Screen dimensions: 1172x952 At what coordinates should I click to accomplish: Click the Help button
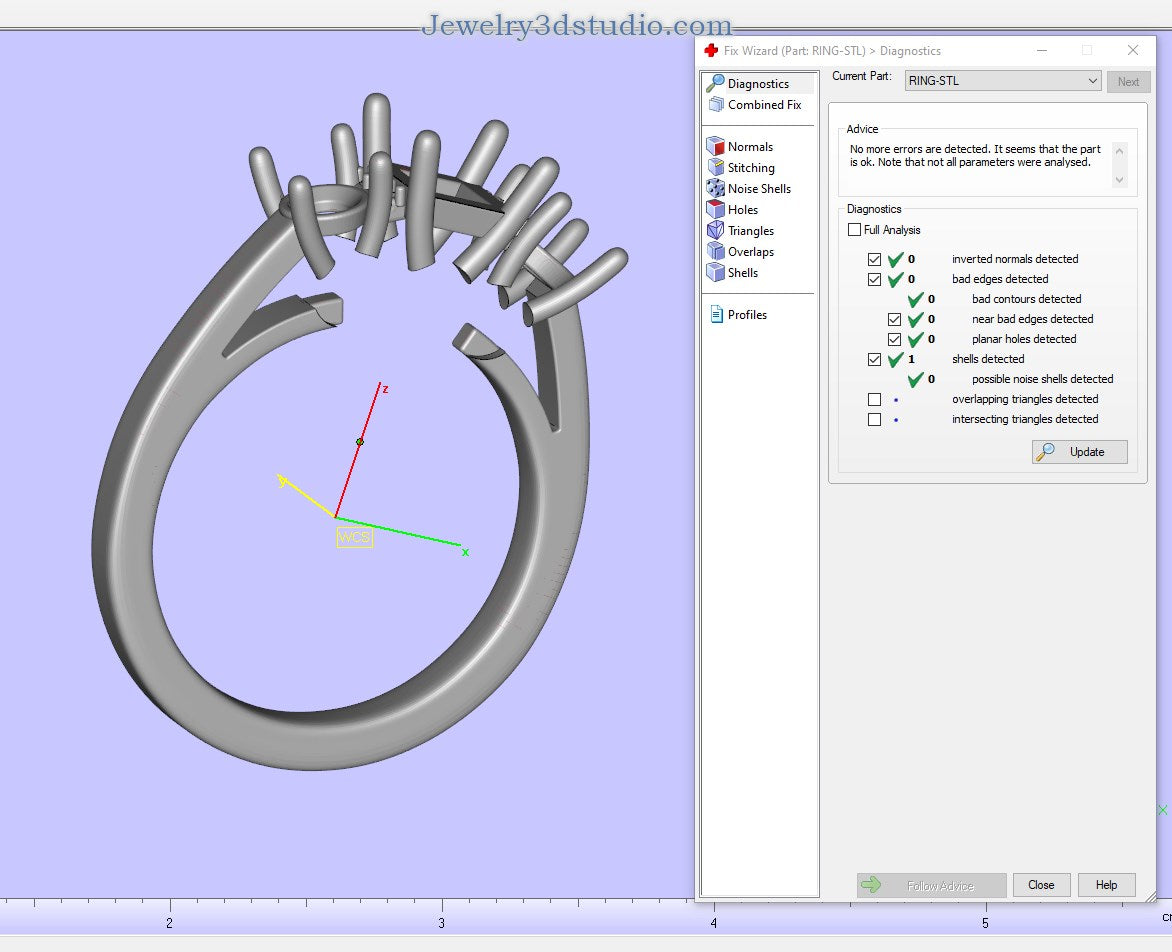[1106, 885]
